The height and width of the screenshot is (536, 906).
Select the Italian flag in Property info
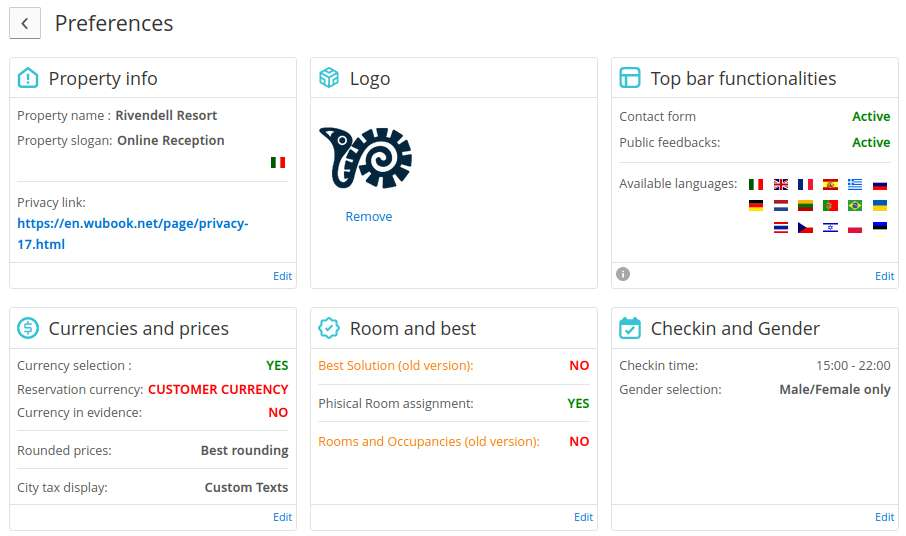(278, 162)
